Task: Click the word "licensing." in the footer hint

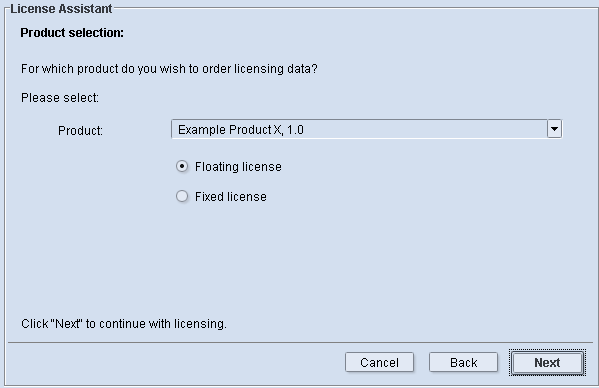Action: (x=200, y=324)
